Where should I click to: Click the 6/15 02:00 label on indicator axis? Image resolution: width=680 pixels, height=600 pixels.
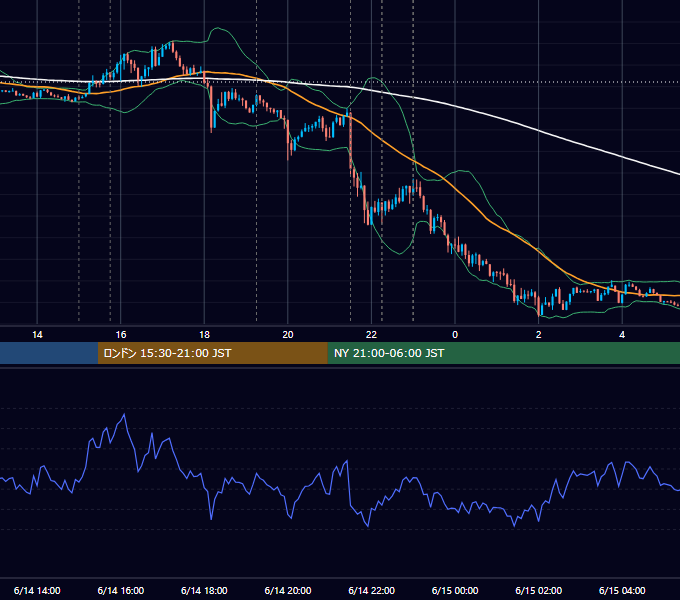tap(539, 590)
